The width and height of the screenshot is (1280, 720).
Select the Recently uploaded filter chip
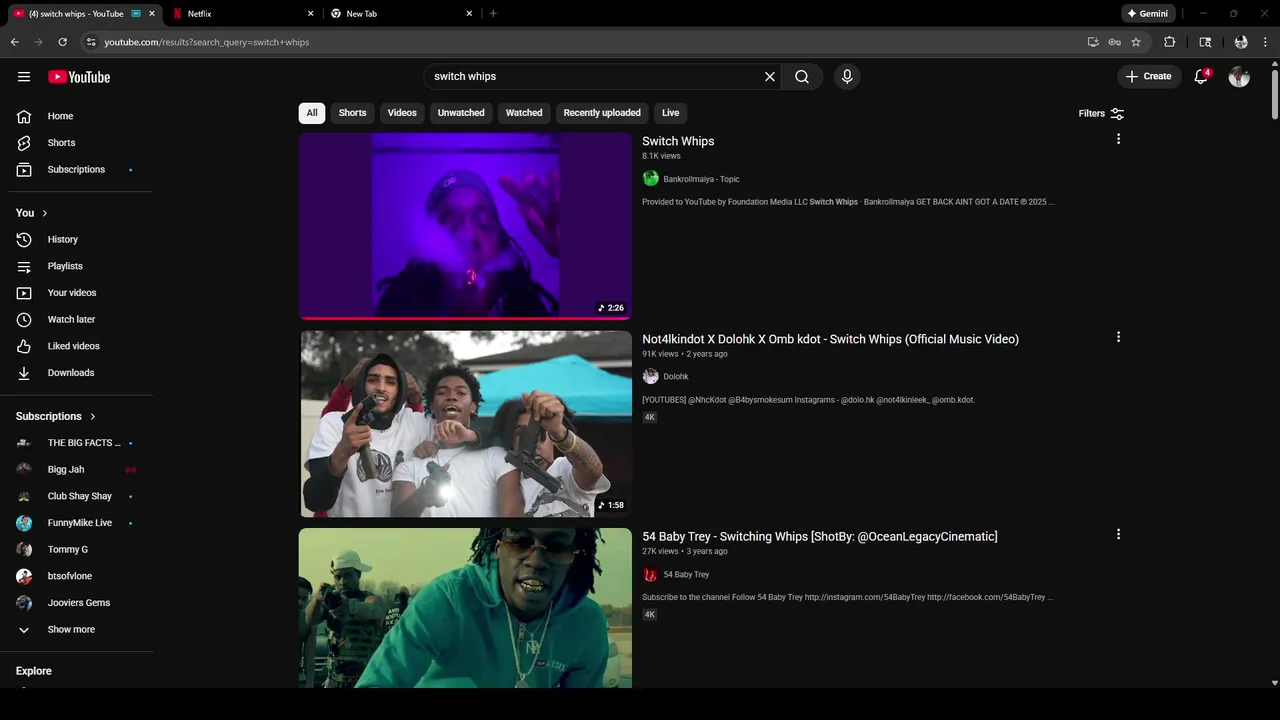pyautogui.click(x=602, y=113)
